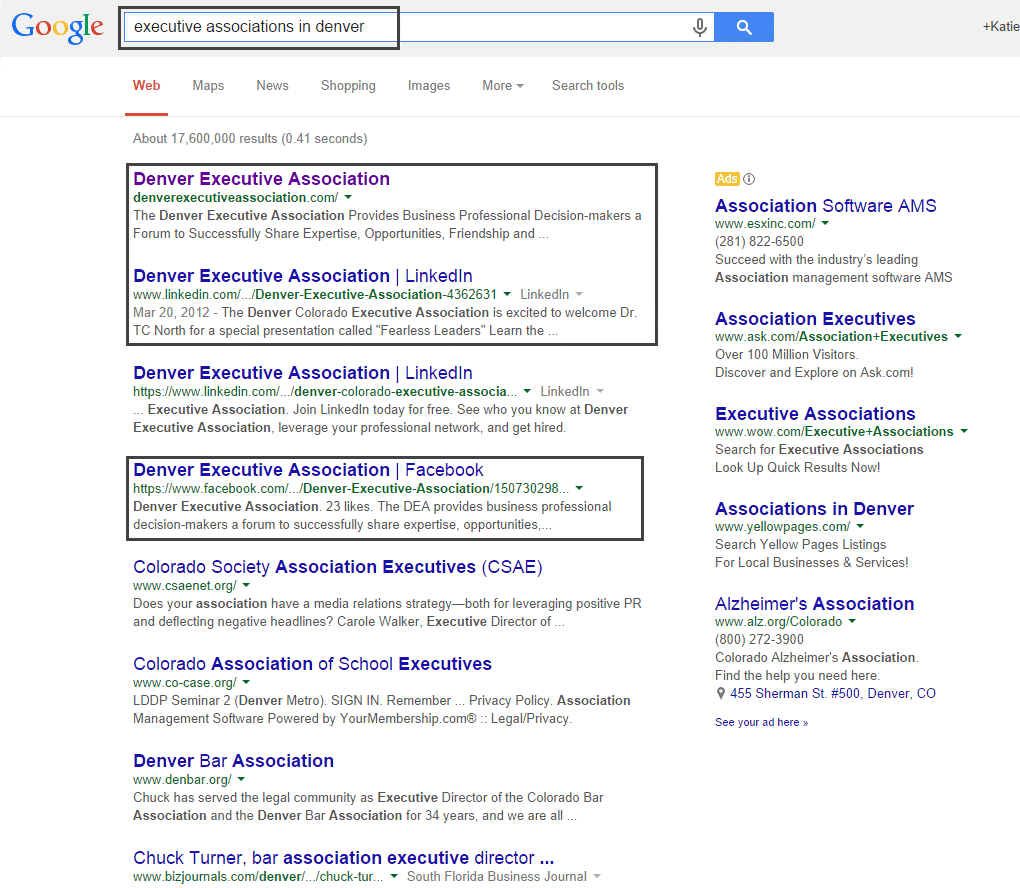Expand South Florida Business Journal arrow

click(x=597, y=876)
